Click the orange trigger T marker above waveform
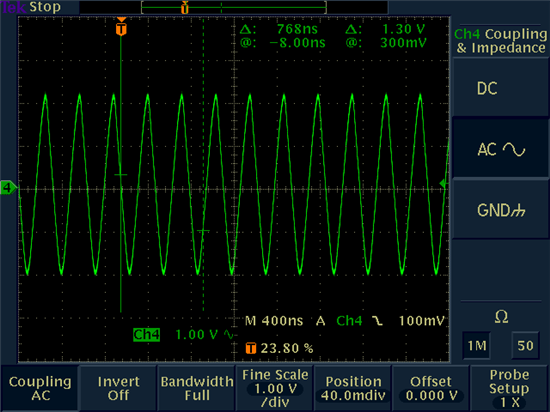The height and width of the screenshot is (412, 550). 121,29
